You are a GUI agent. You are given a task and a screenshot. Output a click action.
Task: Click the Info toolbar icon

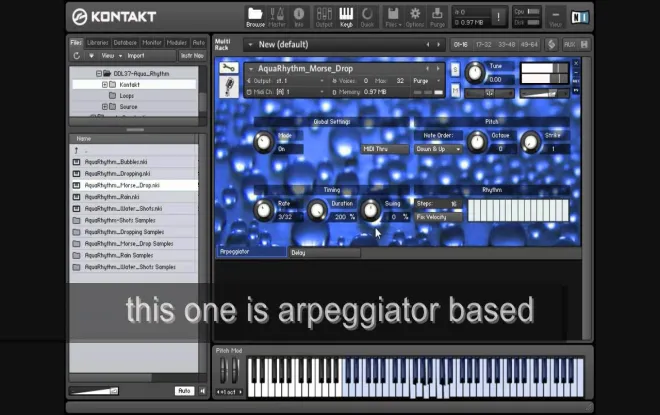[299, 17]
